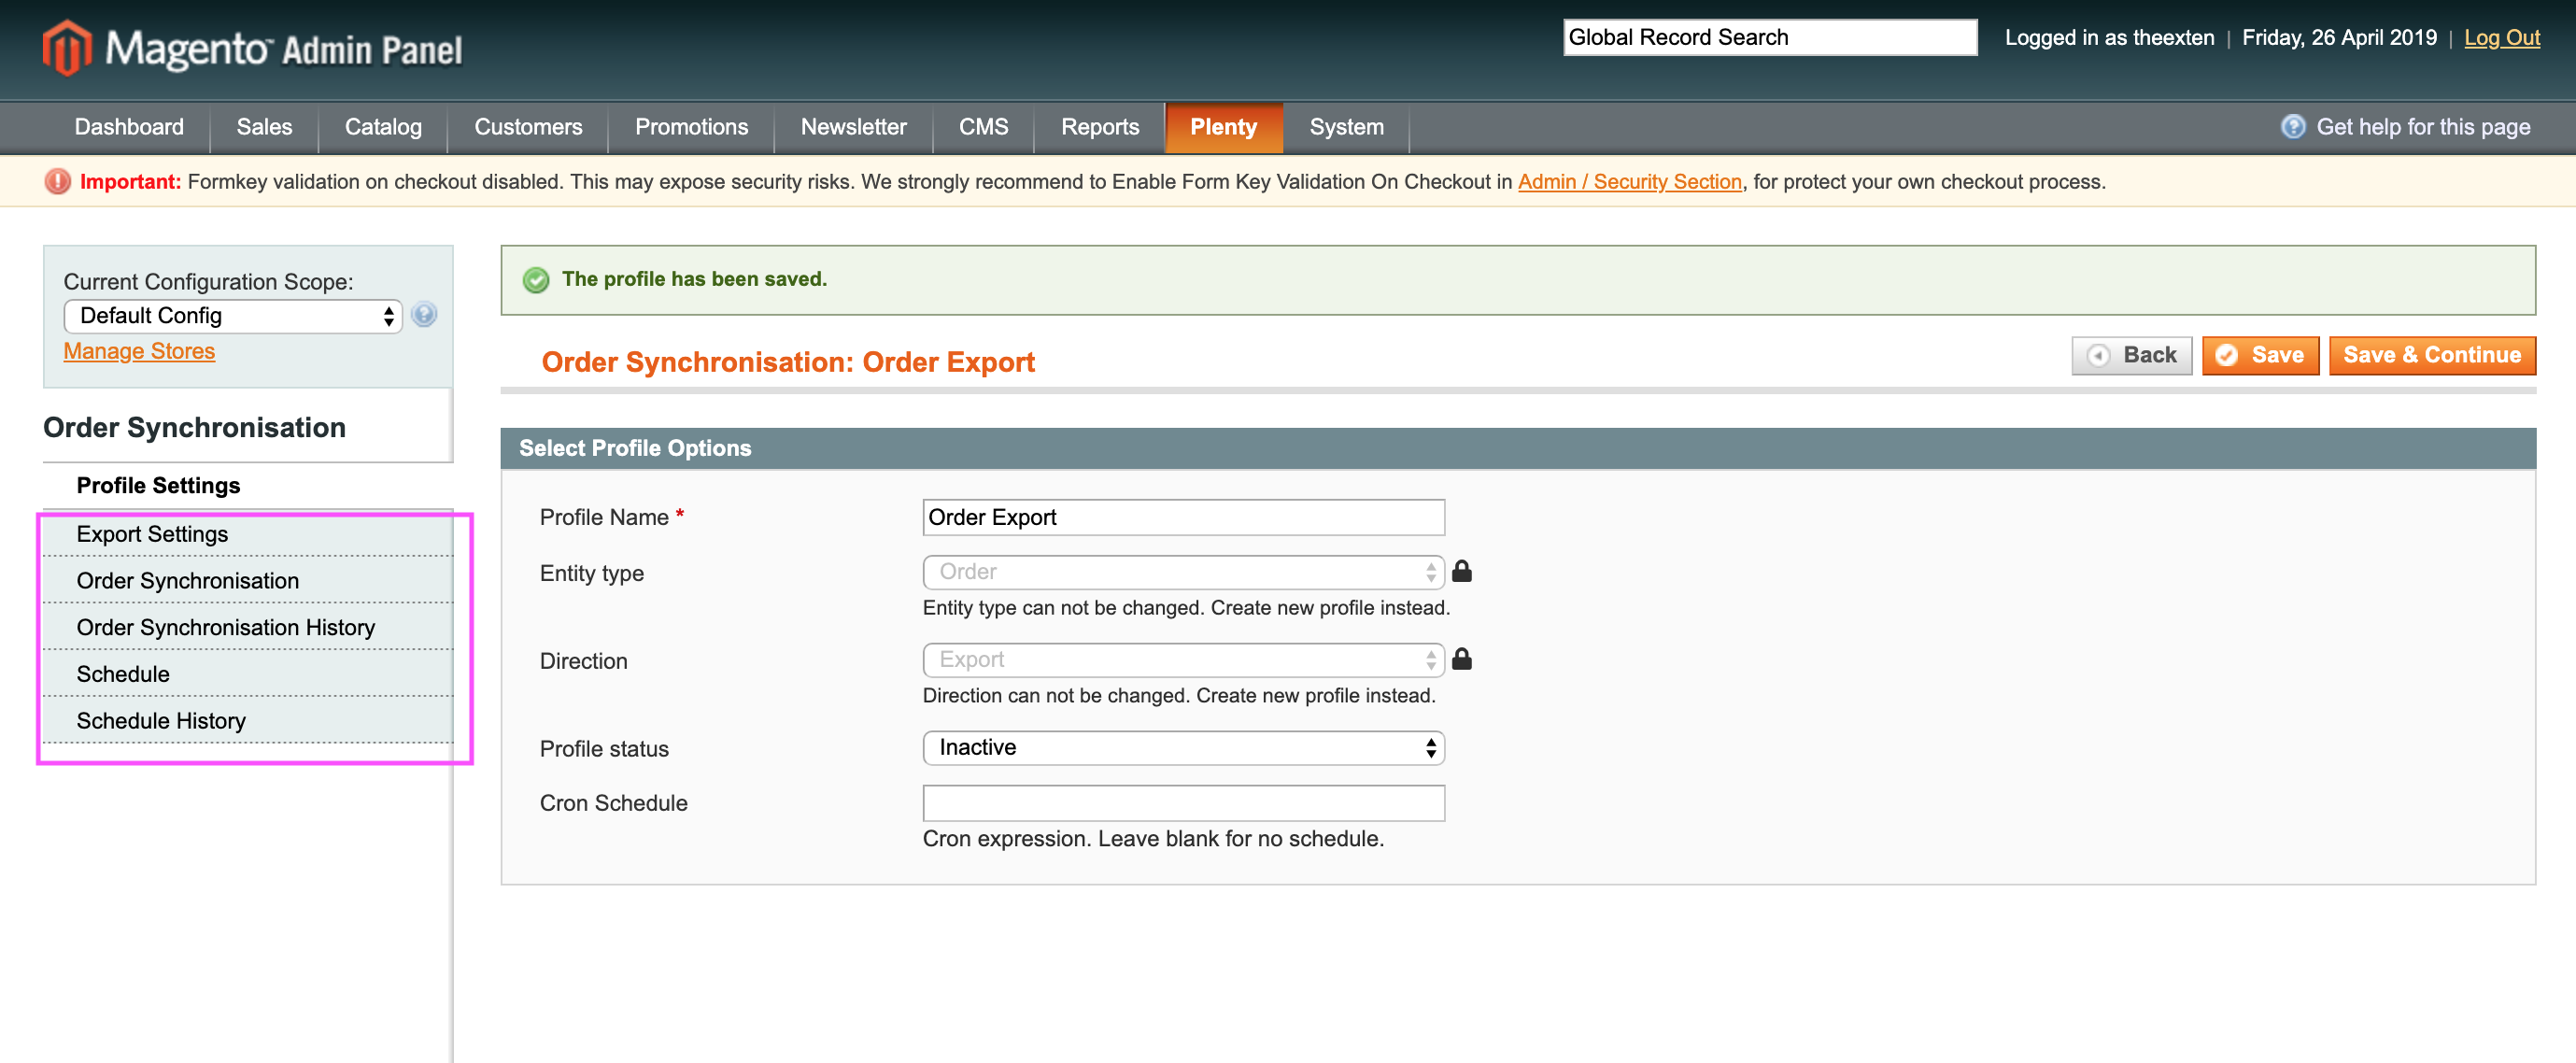Open the Plenty menu
2576x1063 pixels.
point(1223,127)
